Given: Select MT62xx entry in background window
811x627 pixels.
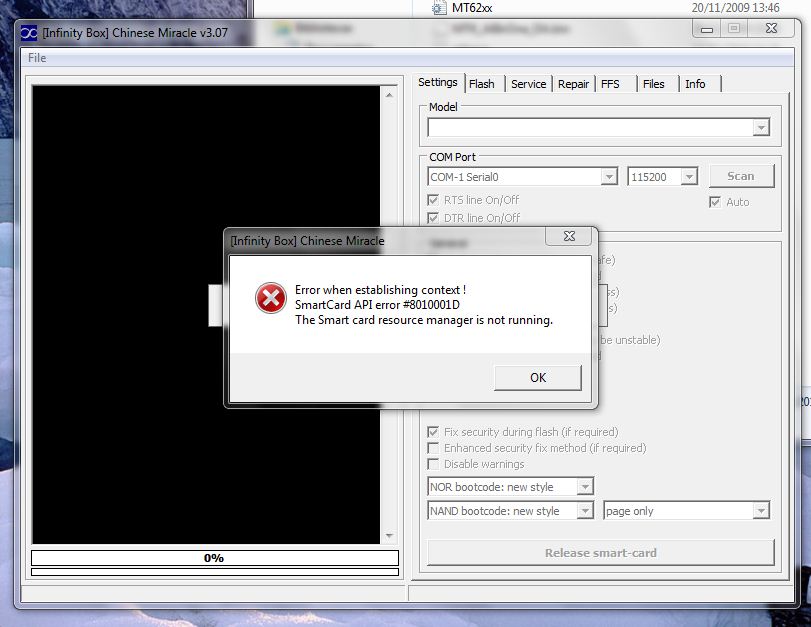Looking at the screenshot, I should coord(472,8).
